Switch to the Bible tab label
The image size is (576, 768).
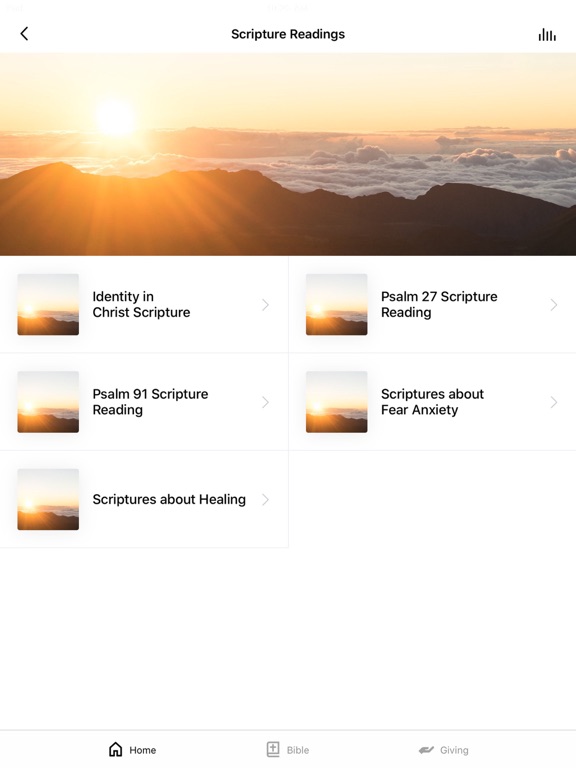coord(298,750)
